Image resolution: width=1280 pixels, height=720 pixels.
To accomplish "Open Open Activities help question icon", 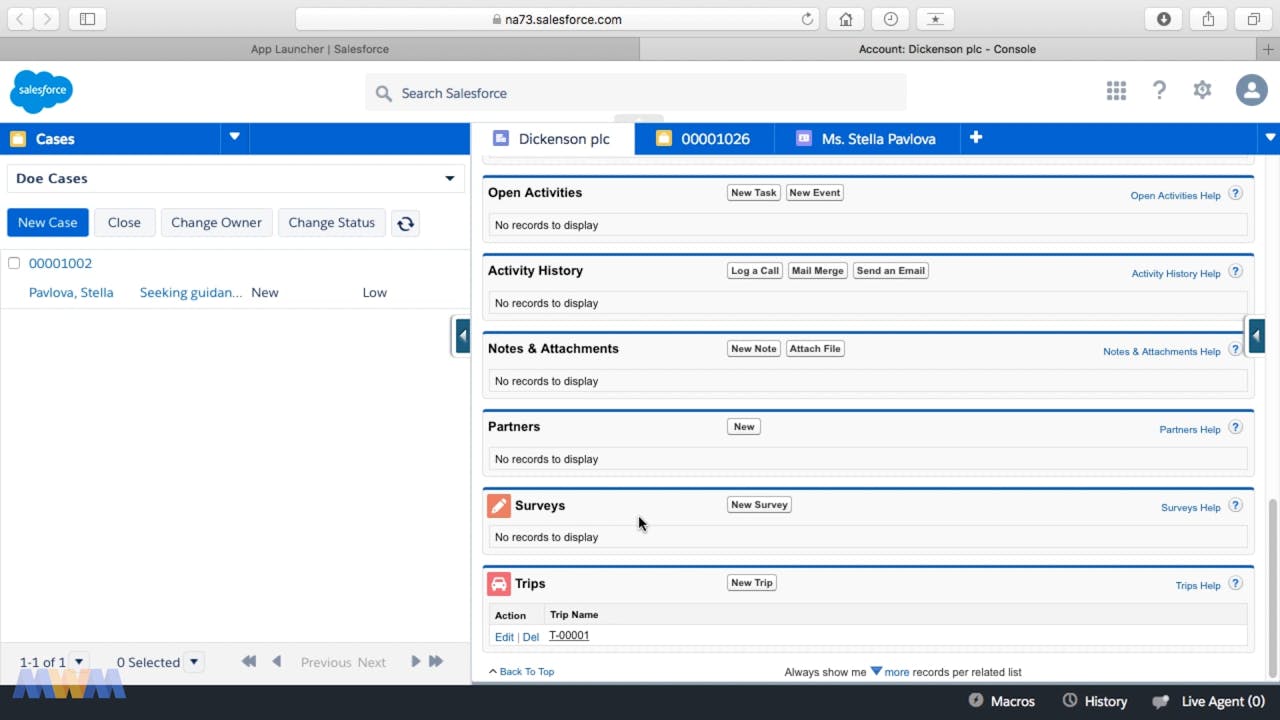I will tap(1235, 194).
